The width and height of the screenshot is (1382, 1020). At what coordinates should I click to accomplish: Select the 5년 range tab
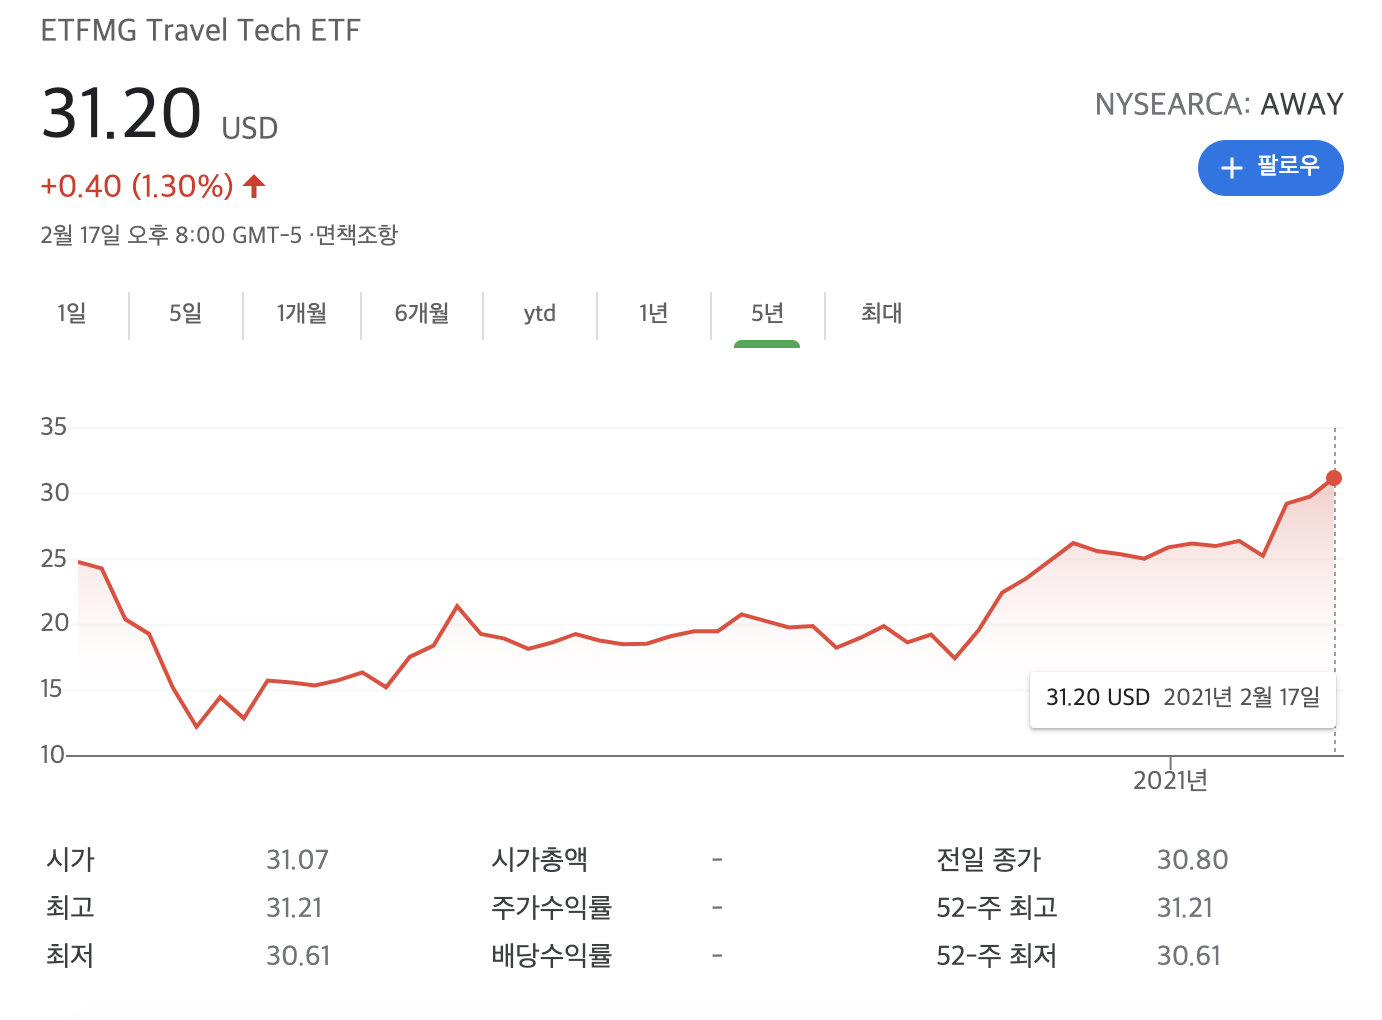click(x=767, y=314)
